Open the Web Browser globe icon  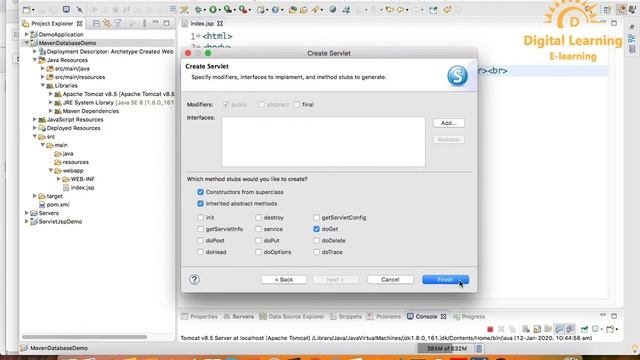(x=332, y=9)
